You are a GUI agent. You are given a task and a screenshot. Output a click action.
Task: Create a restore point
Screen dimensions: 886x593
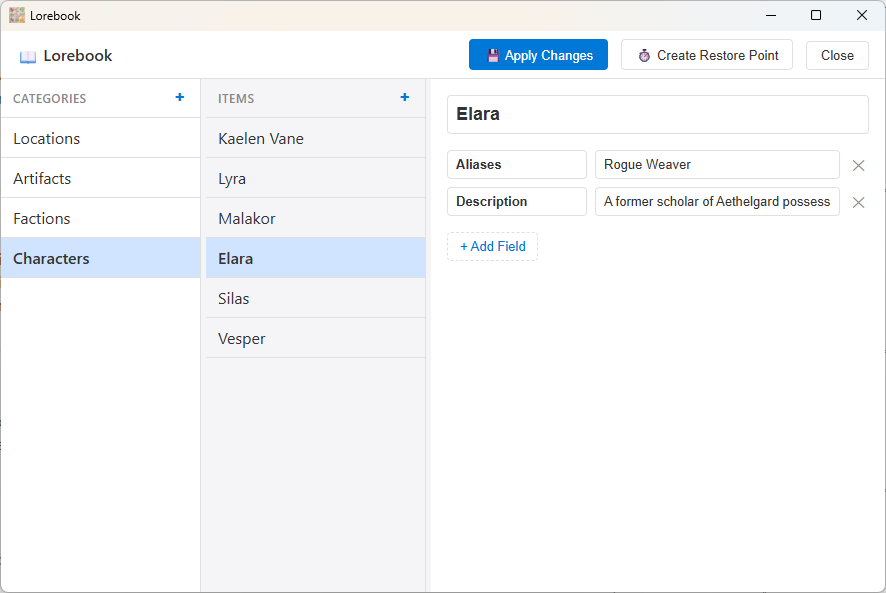click(x=707, y=55)
